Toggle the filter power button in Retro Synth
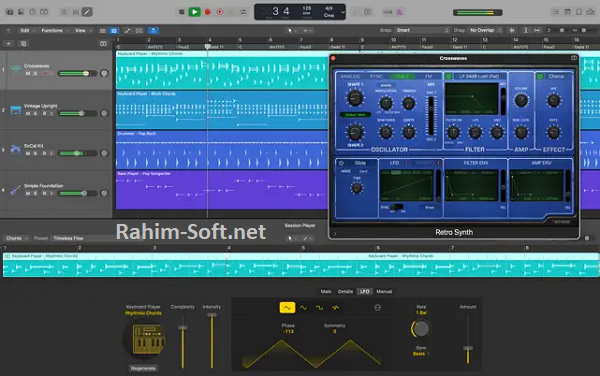 [448, 77]
